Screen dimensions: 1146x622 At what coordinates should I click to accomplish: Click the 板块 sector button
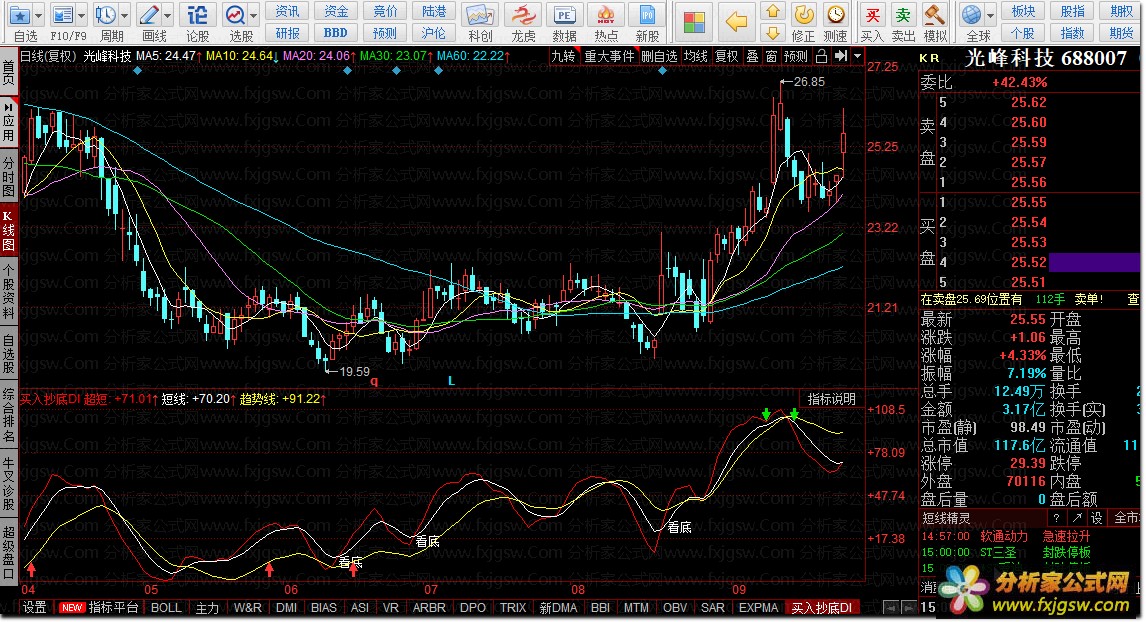1022,11
